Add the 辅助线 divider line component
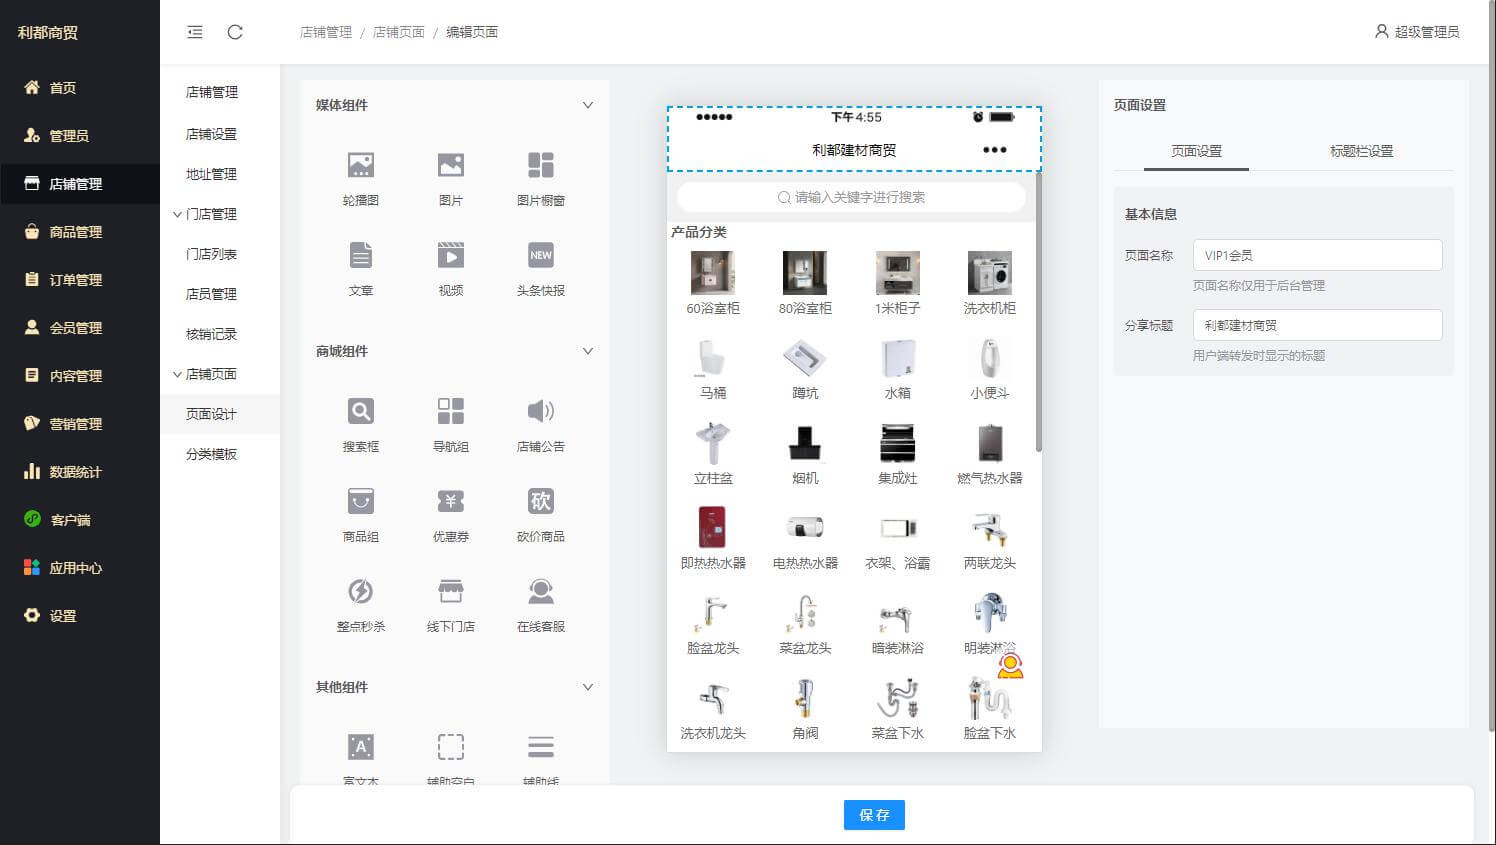The width and height of the screenshot is (1496, 845). coord(540,758)
